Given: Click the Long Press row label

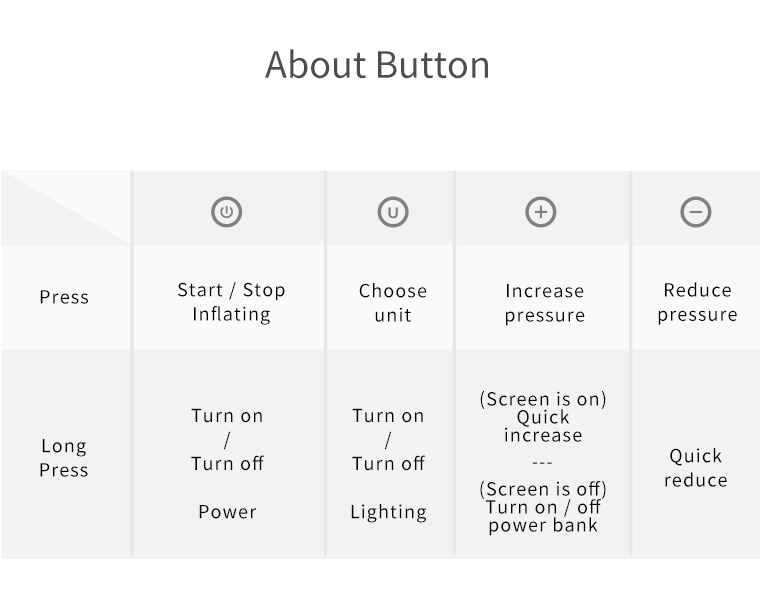Looking at the screenshot, I should click(64, 457).
